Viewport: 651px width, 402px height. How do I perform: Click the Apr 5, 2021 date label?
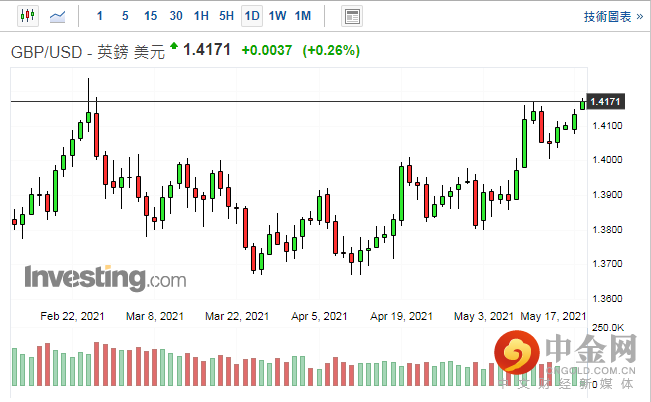coord(319,316)
